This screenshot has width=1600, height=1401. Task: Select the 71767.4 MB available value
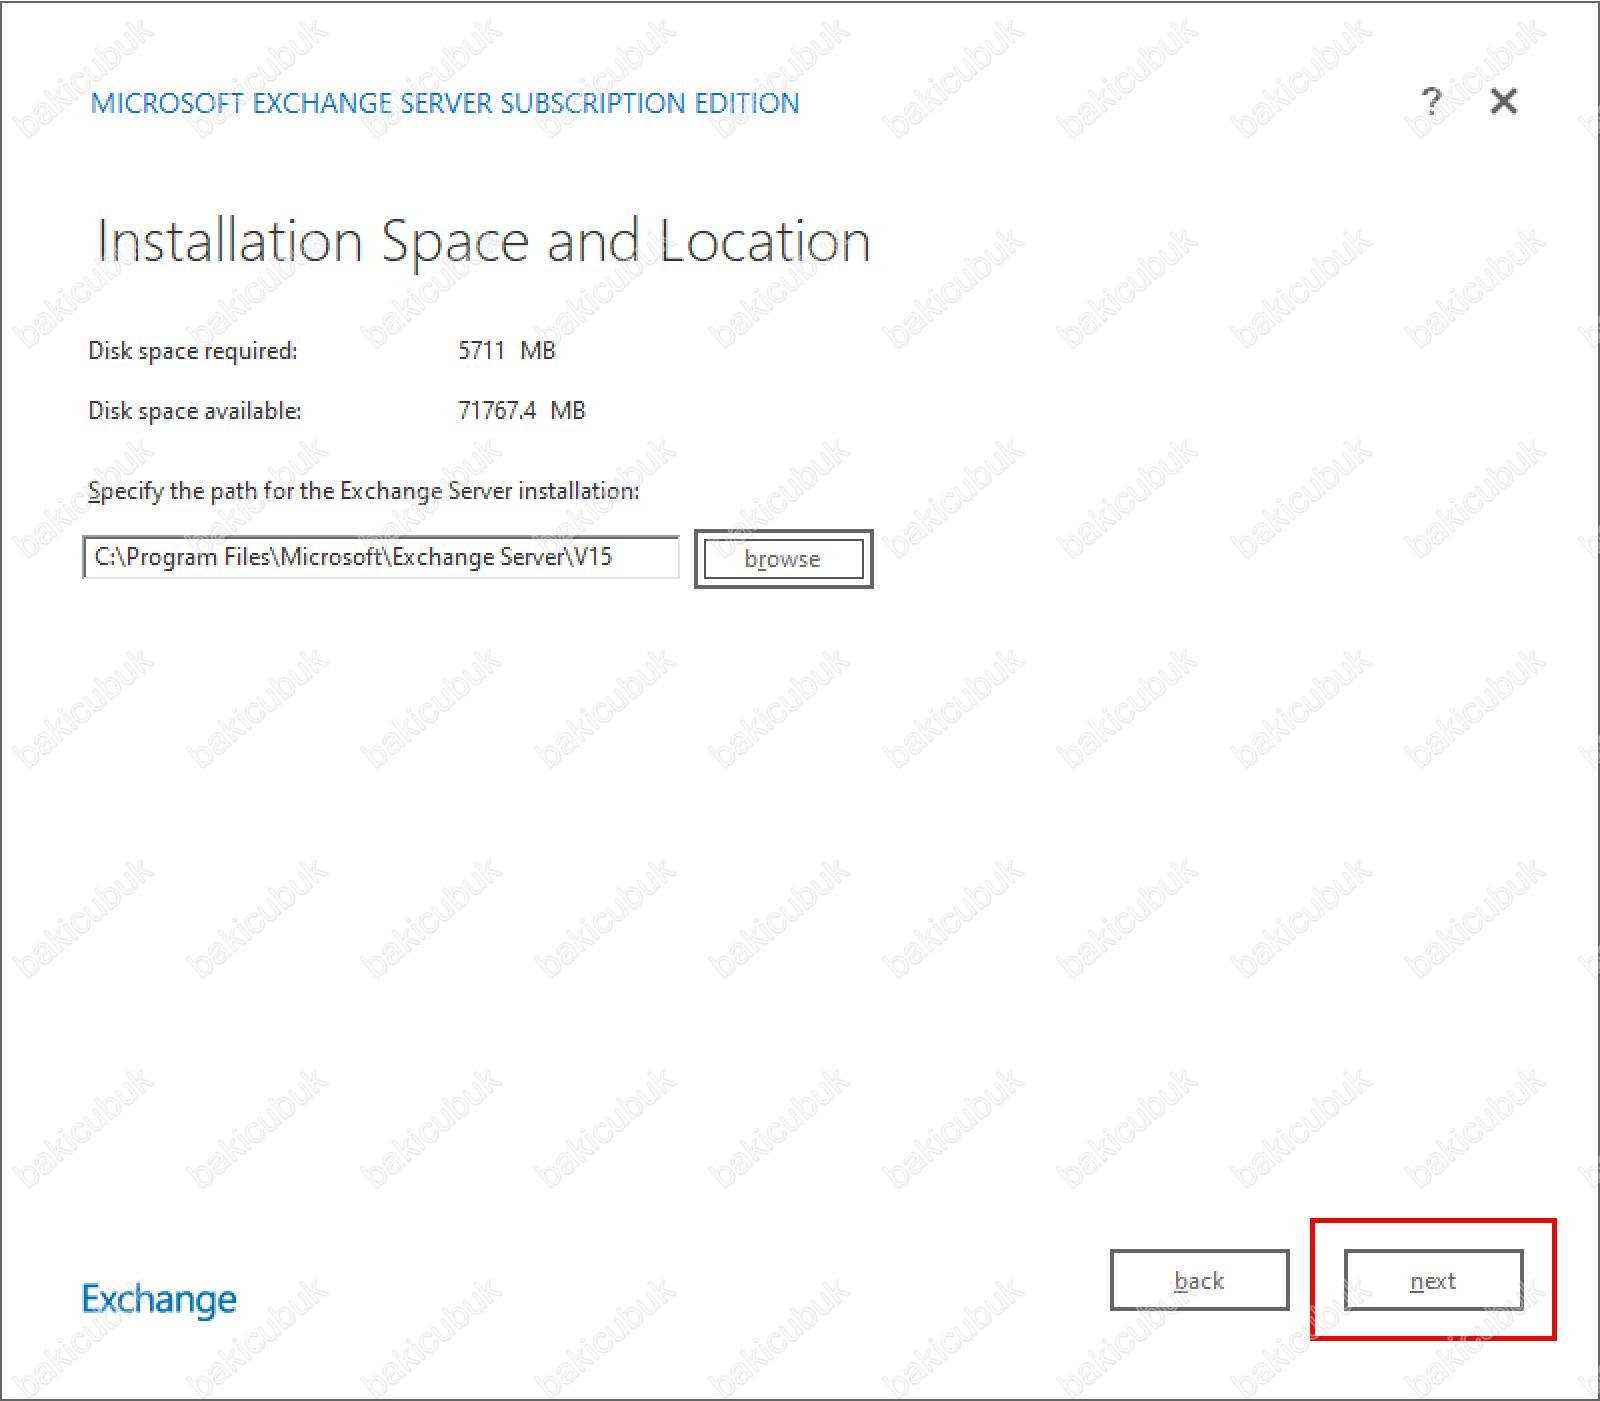(x=521, y=410)
